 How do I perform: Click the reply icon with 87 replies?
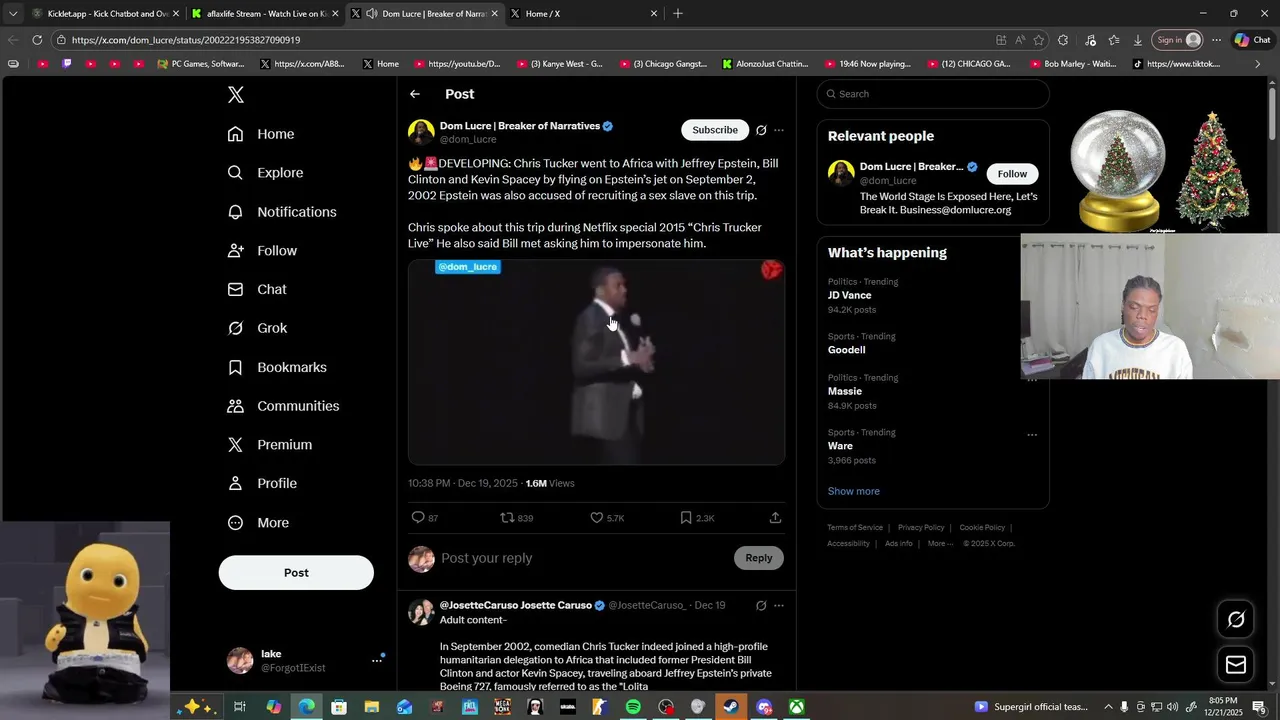coord(419,518)
